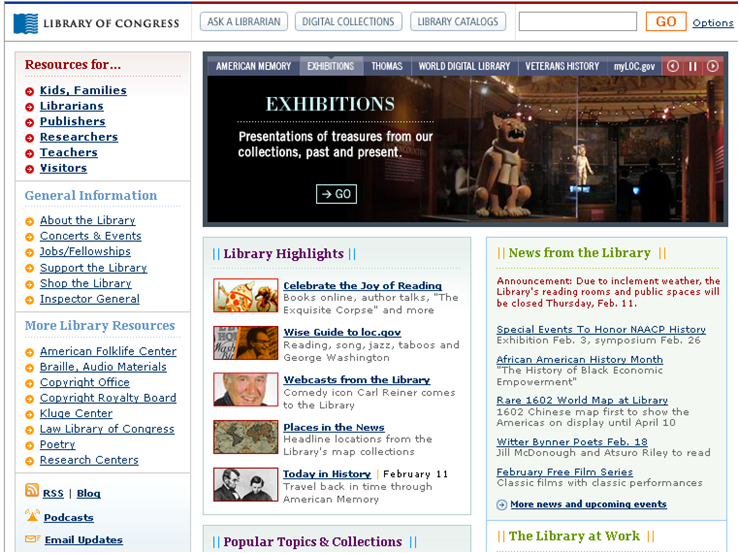Go to Kluge Center
The image size is (739, 553).
pos(76,414)
